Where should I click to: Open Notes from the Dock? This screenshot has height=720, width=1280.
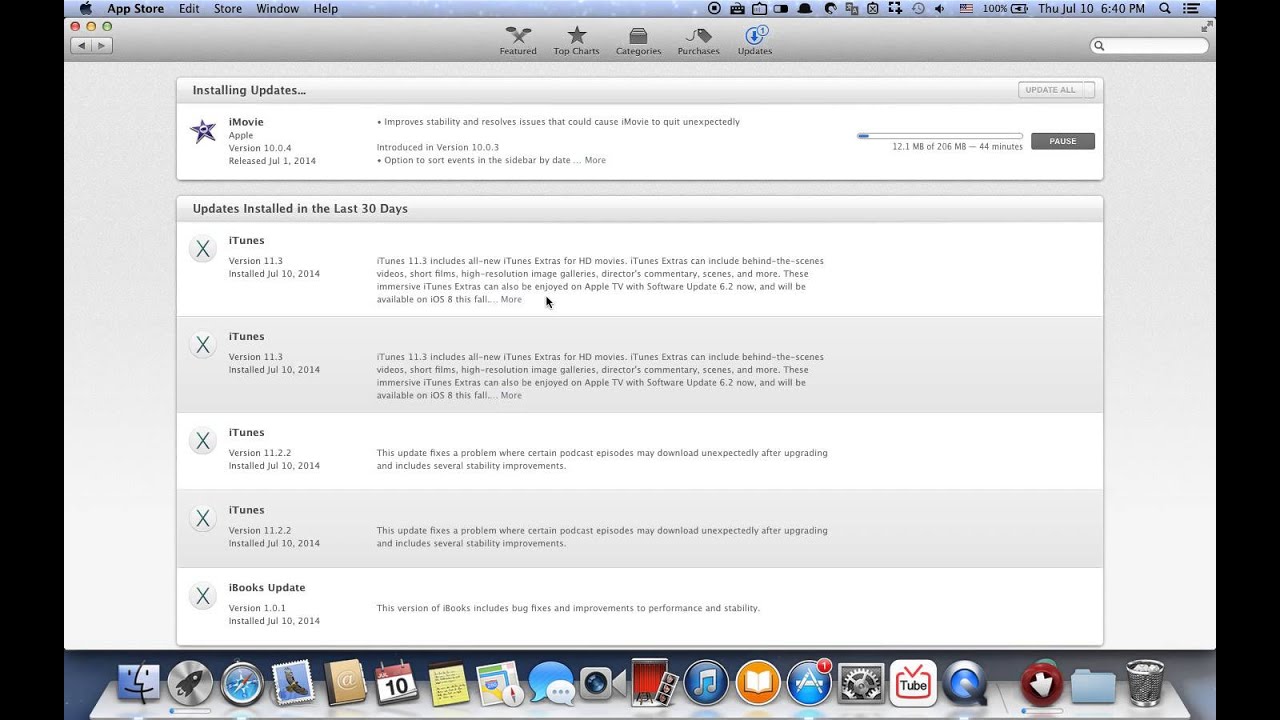(448, 684)
